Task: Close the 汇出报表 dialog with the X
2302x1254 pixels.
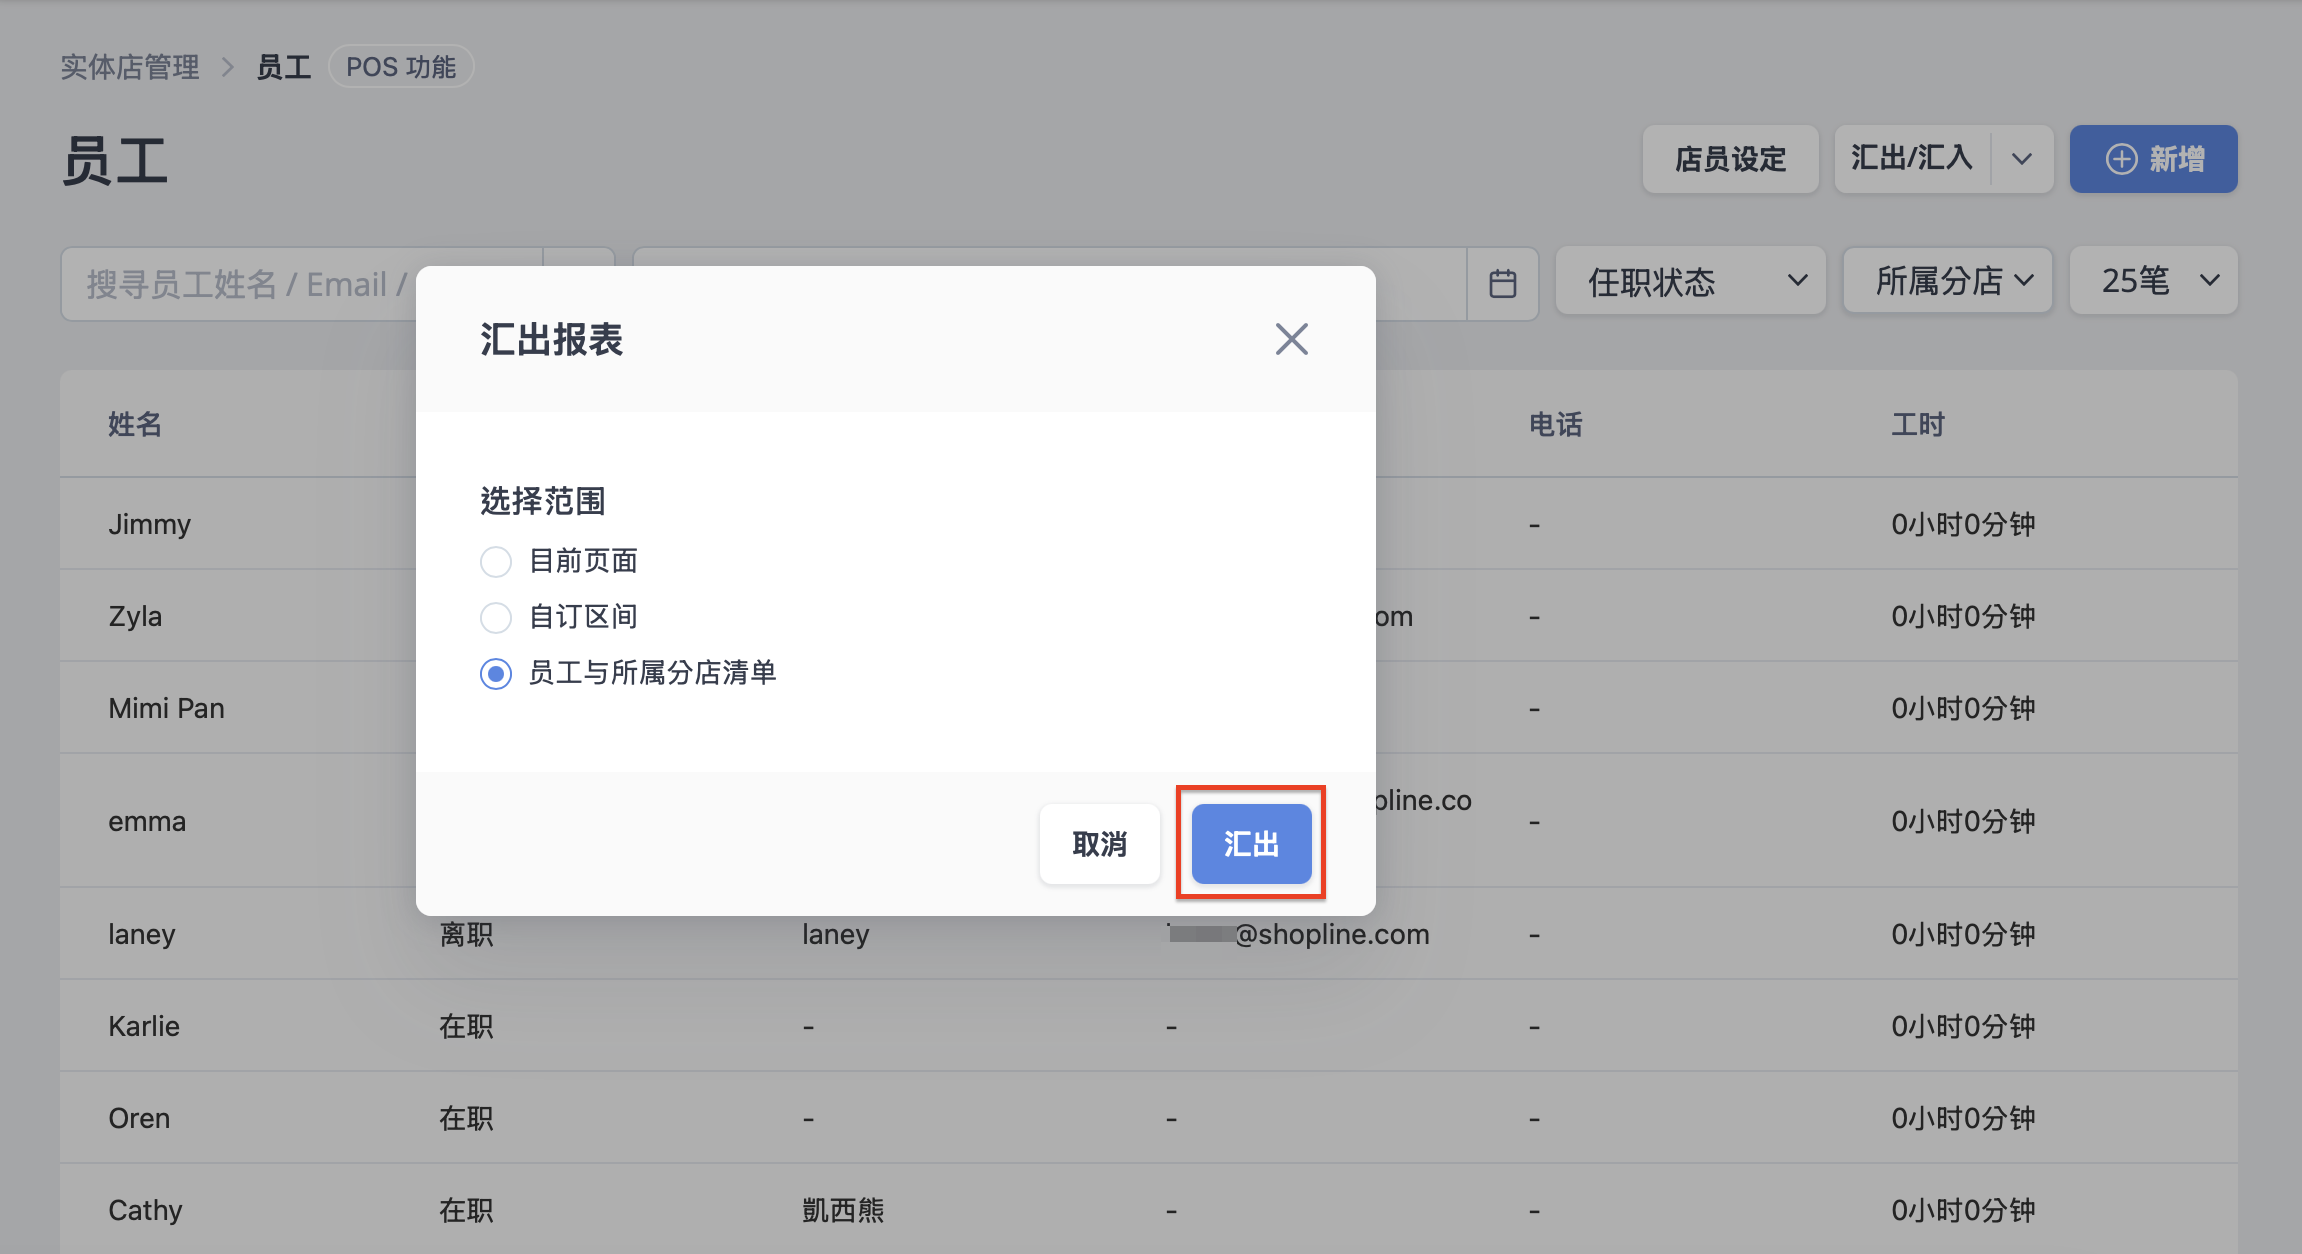Action: (1291, 339)
